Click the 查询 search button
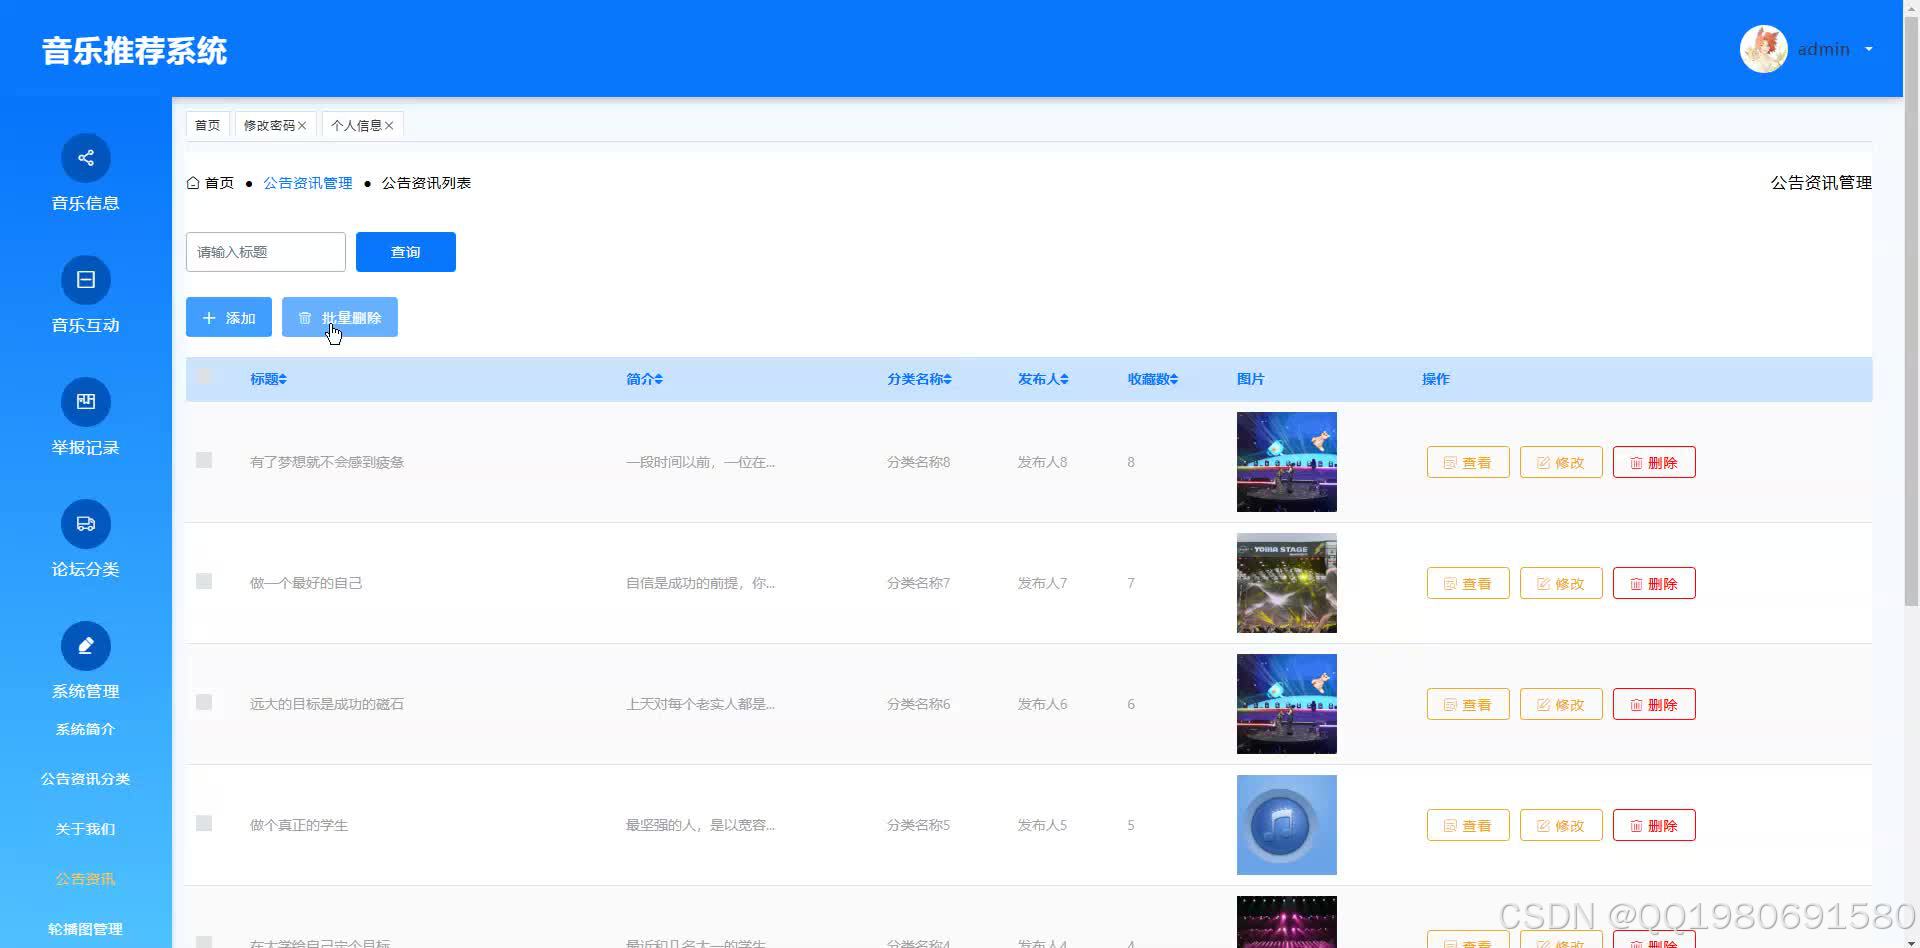 (406, 252)
